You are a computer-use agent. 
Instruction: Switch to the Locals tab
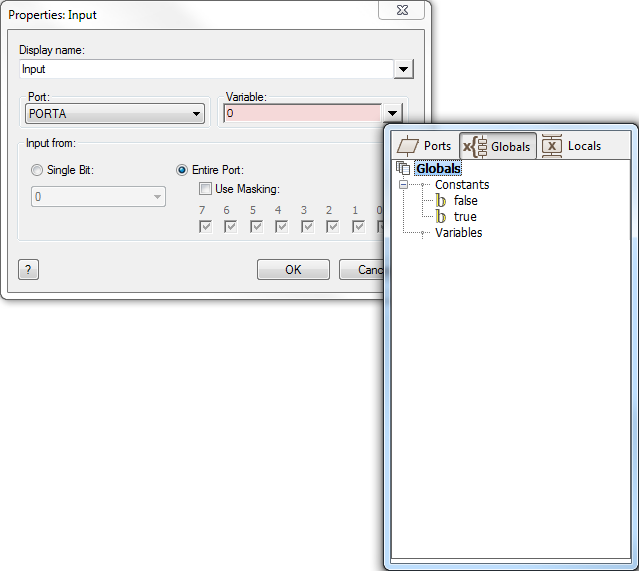click(572, 146)
